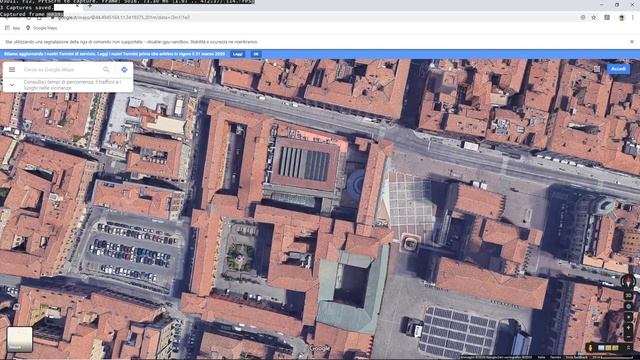The width and height of the screenshot is (640, 360).
Task: Open the first photo thumbnail beside pegman
Action: click(601, 348)
